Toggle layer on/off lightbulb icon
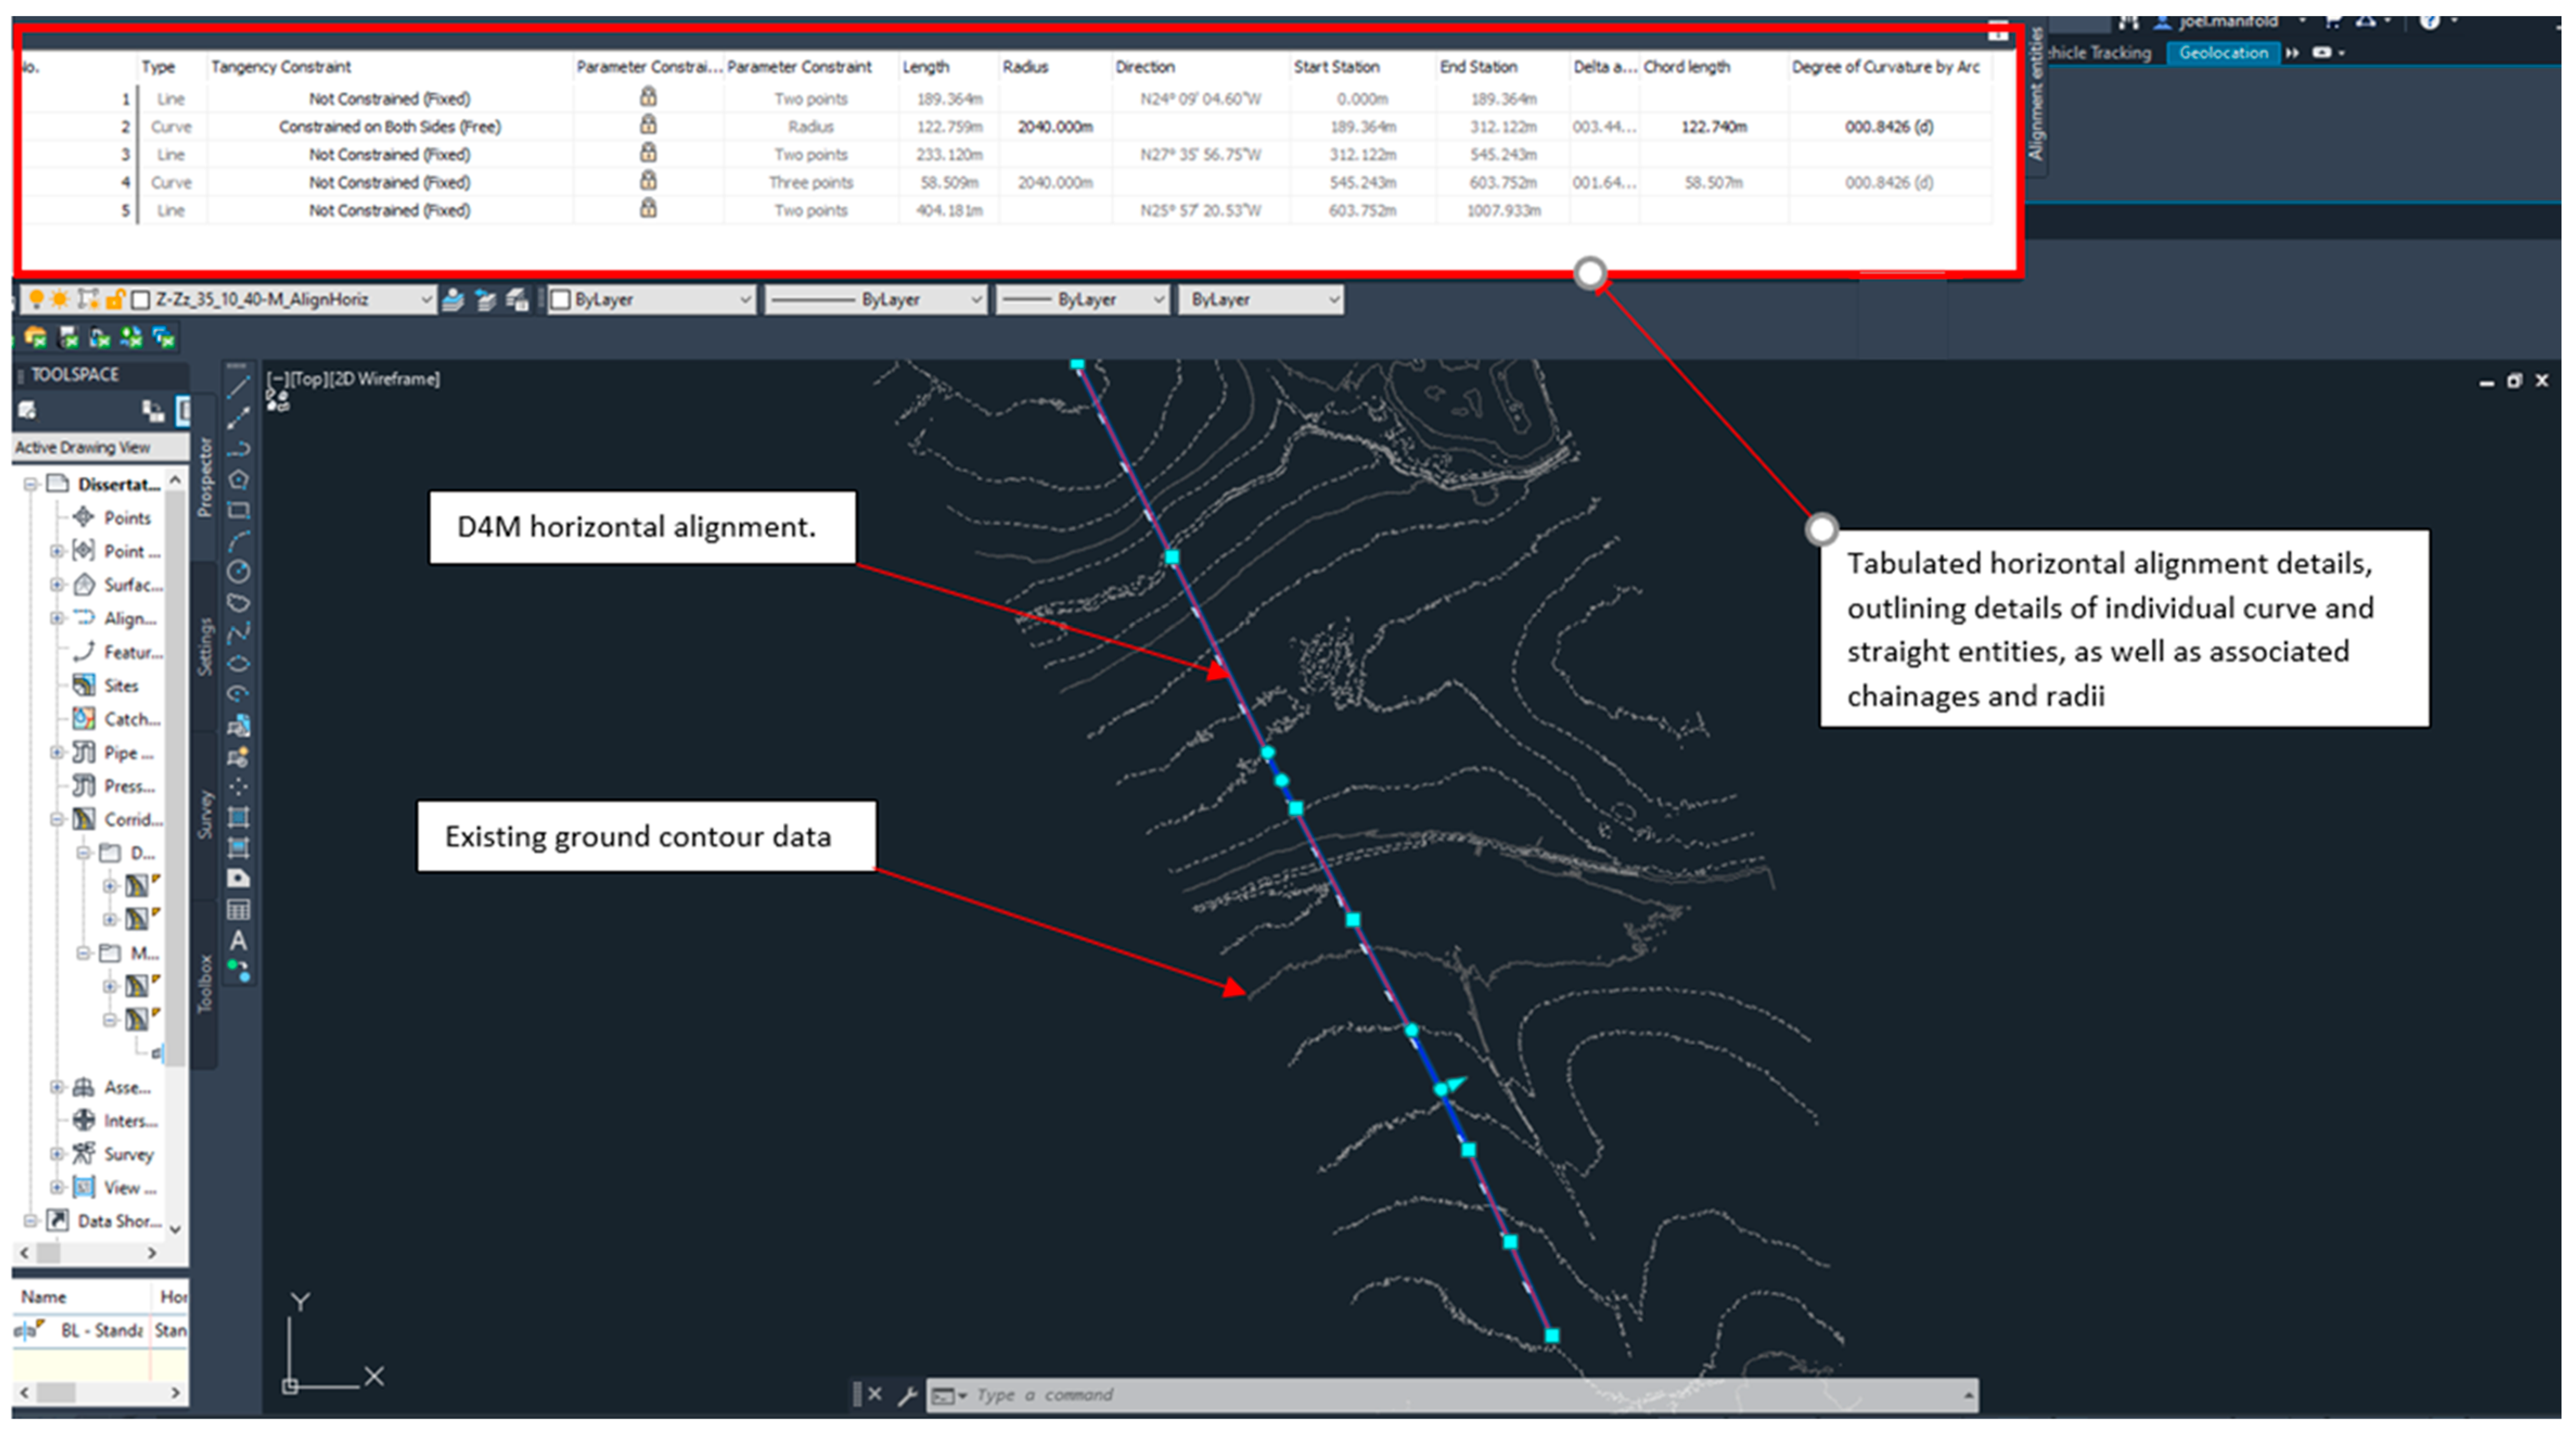The image size is (2576, 1431). tap(36, 299)
